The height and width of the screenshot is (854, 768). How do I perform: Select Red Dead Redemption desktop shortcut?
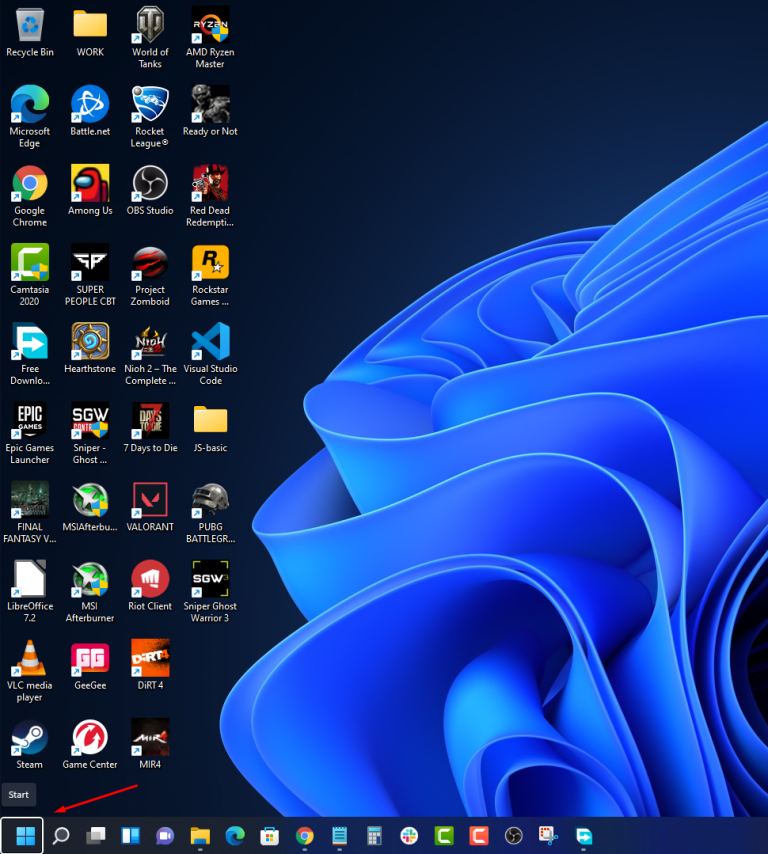(x=210, y=196)
